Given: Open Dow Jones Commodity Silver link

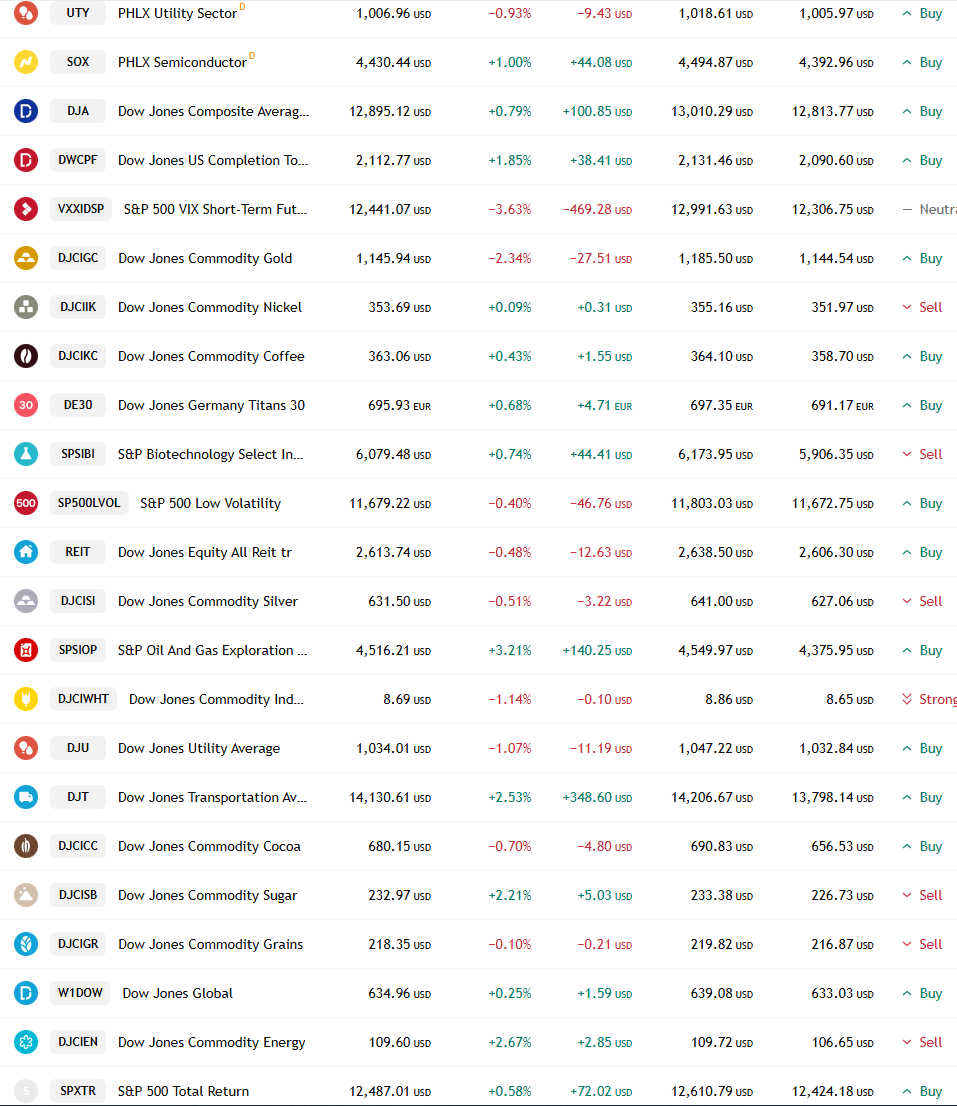Looking at the screenshot, I should tap(208, 601).
